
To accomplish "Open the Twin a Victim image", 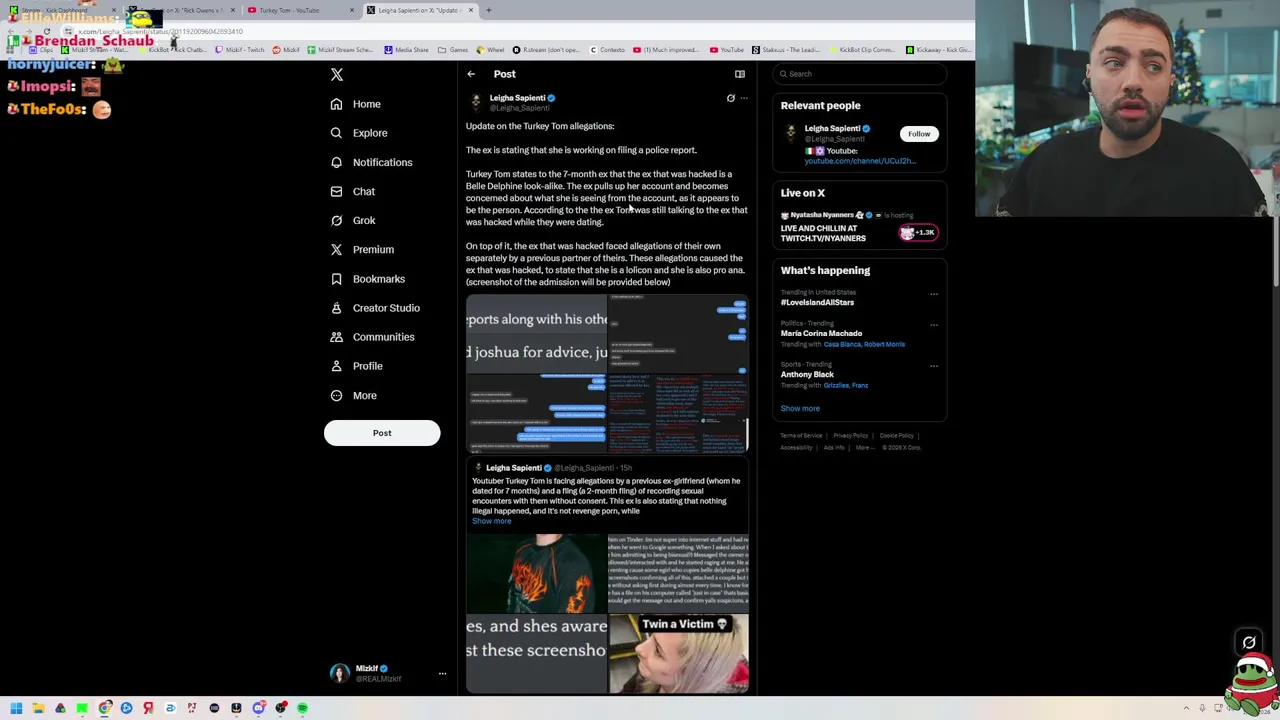I will [678, 654].
